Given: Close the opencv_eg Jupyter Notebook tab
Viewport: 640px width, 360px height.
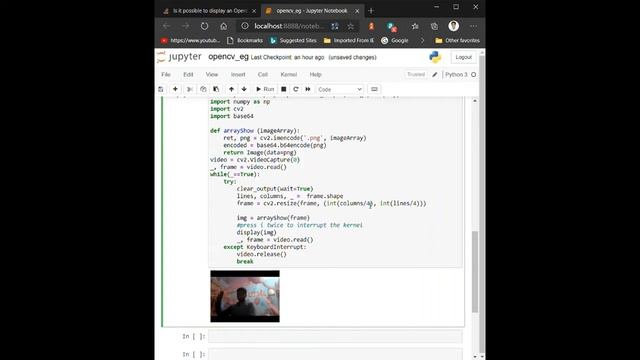Looking at the screenshot, I should [x=357, y=11].
